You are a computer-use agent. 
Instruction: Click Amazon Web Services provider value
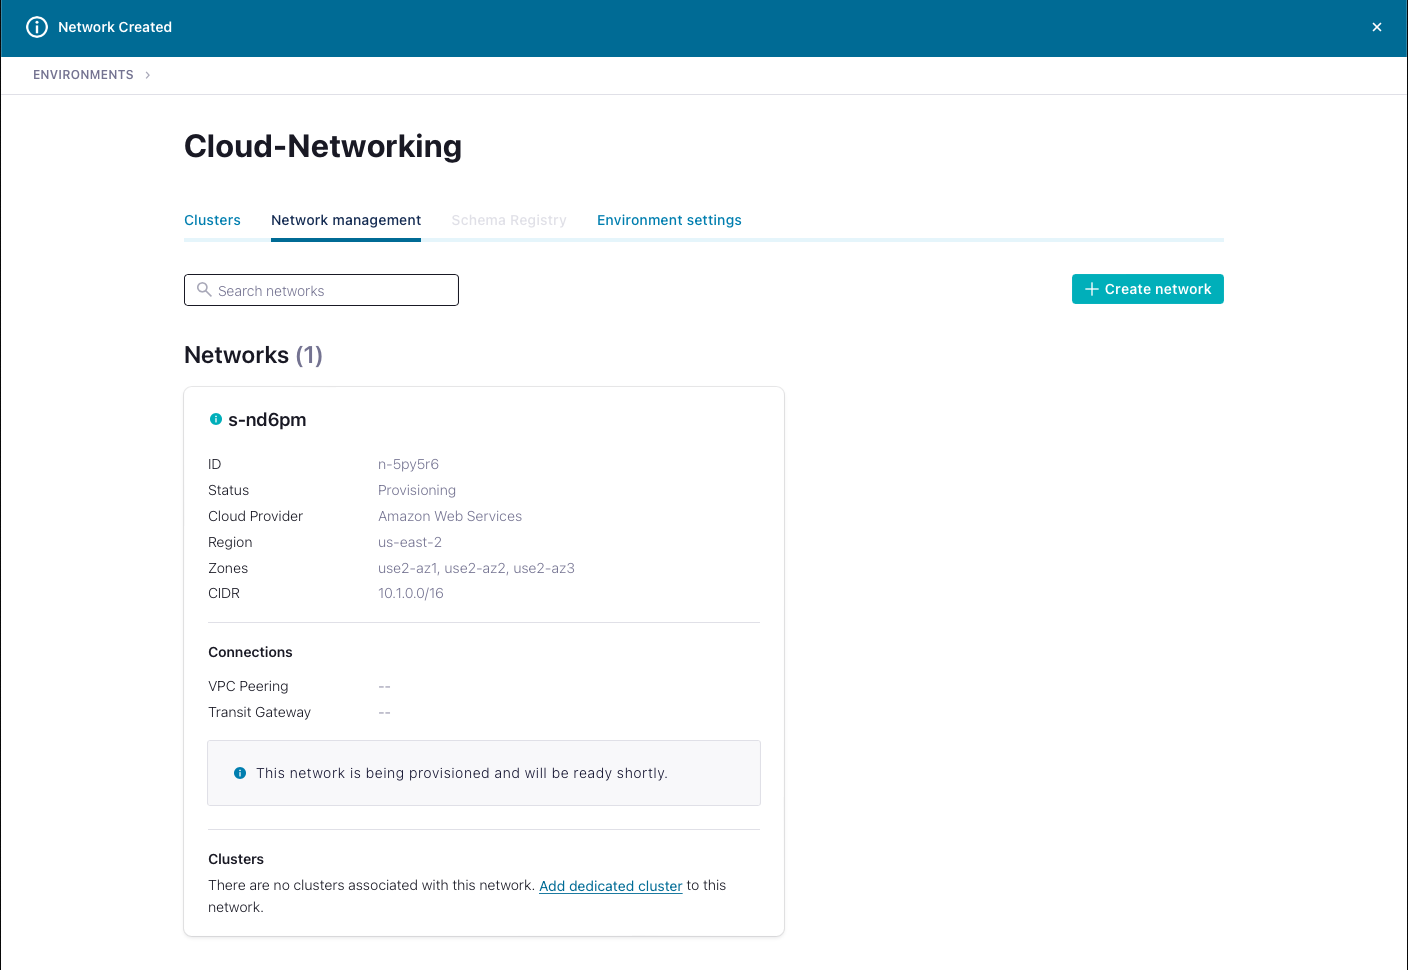[x=450, y=516]
